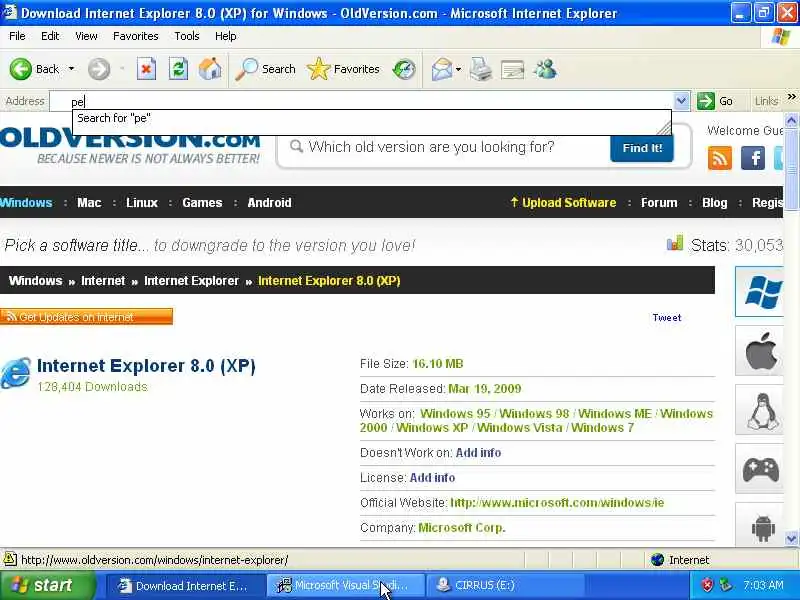
Task: Click the vertical scrollbar up arrow
Action: click(791, 120)
